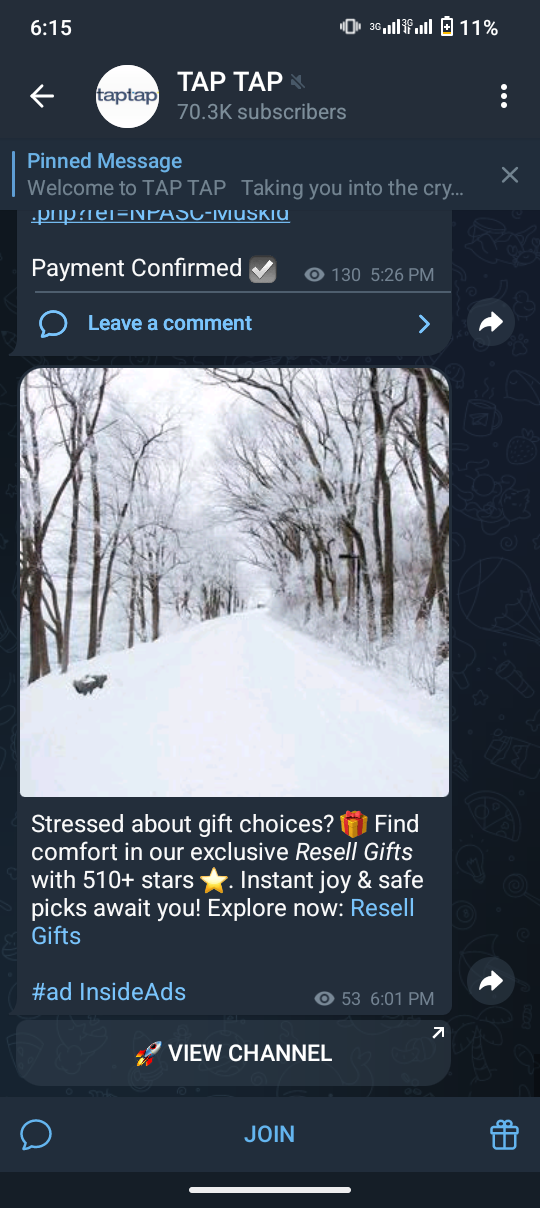Expand comments with the chevron arrow
This screenshot has height=1208, width=540.
coord(424,323)
